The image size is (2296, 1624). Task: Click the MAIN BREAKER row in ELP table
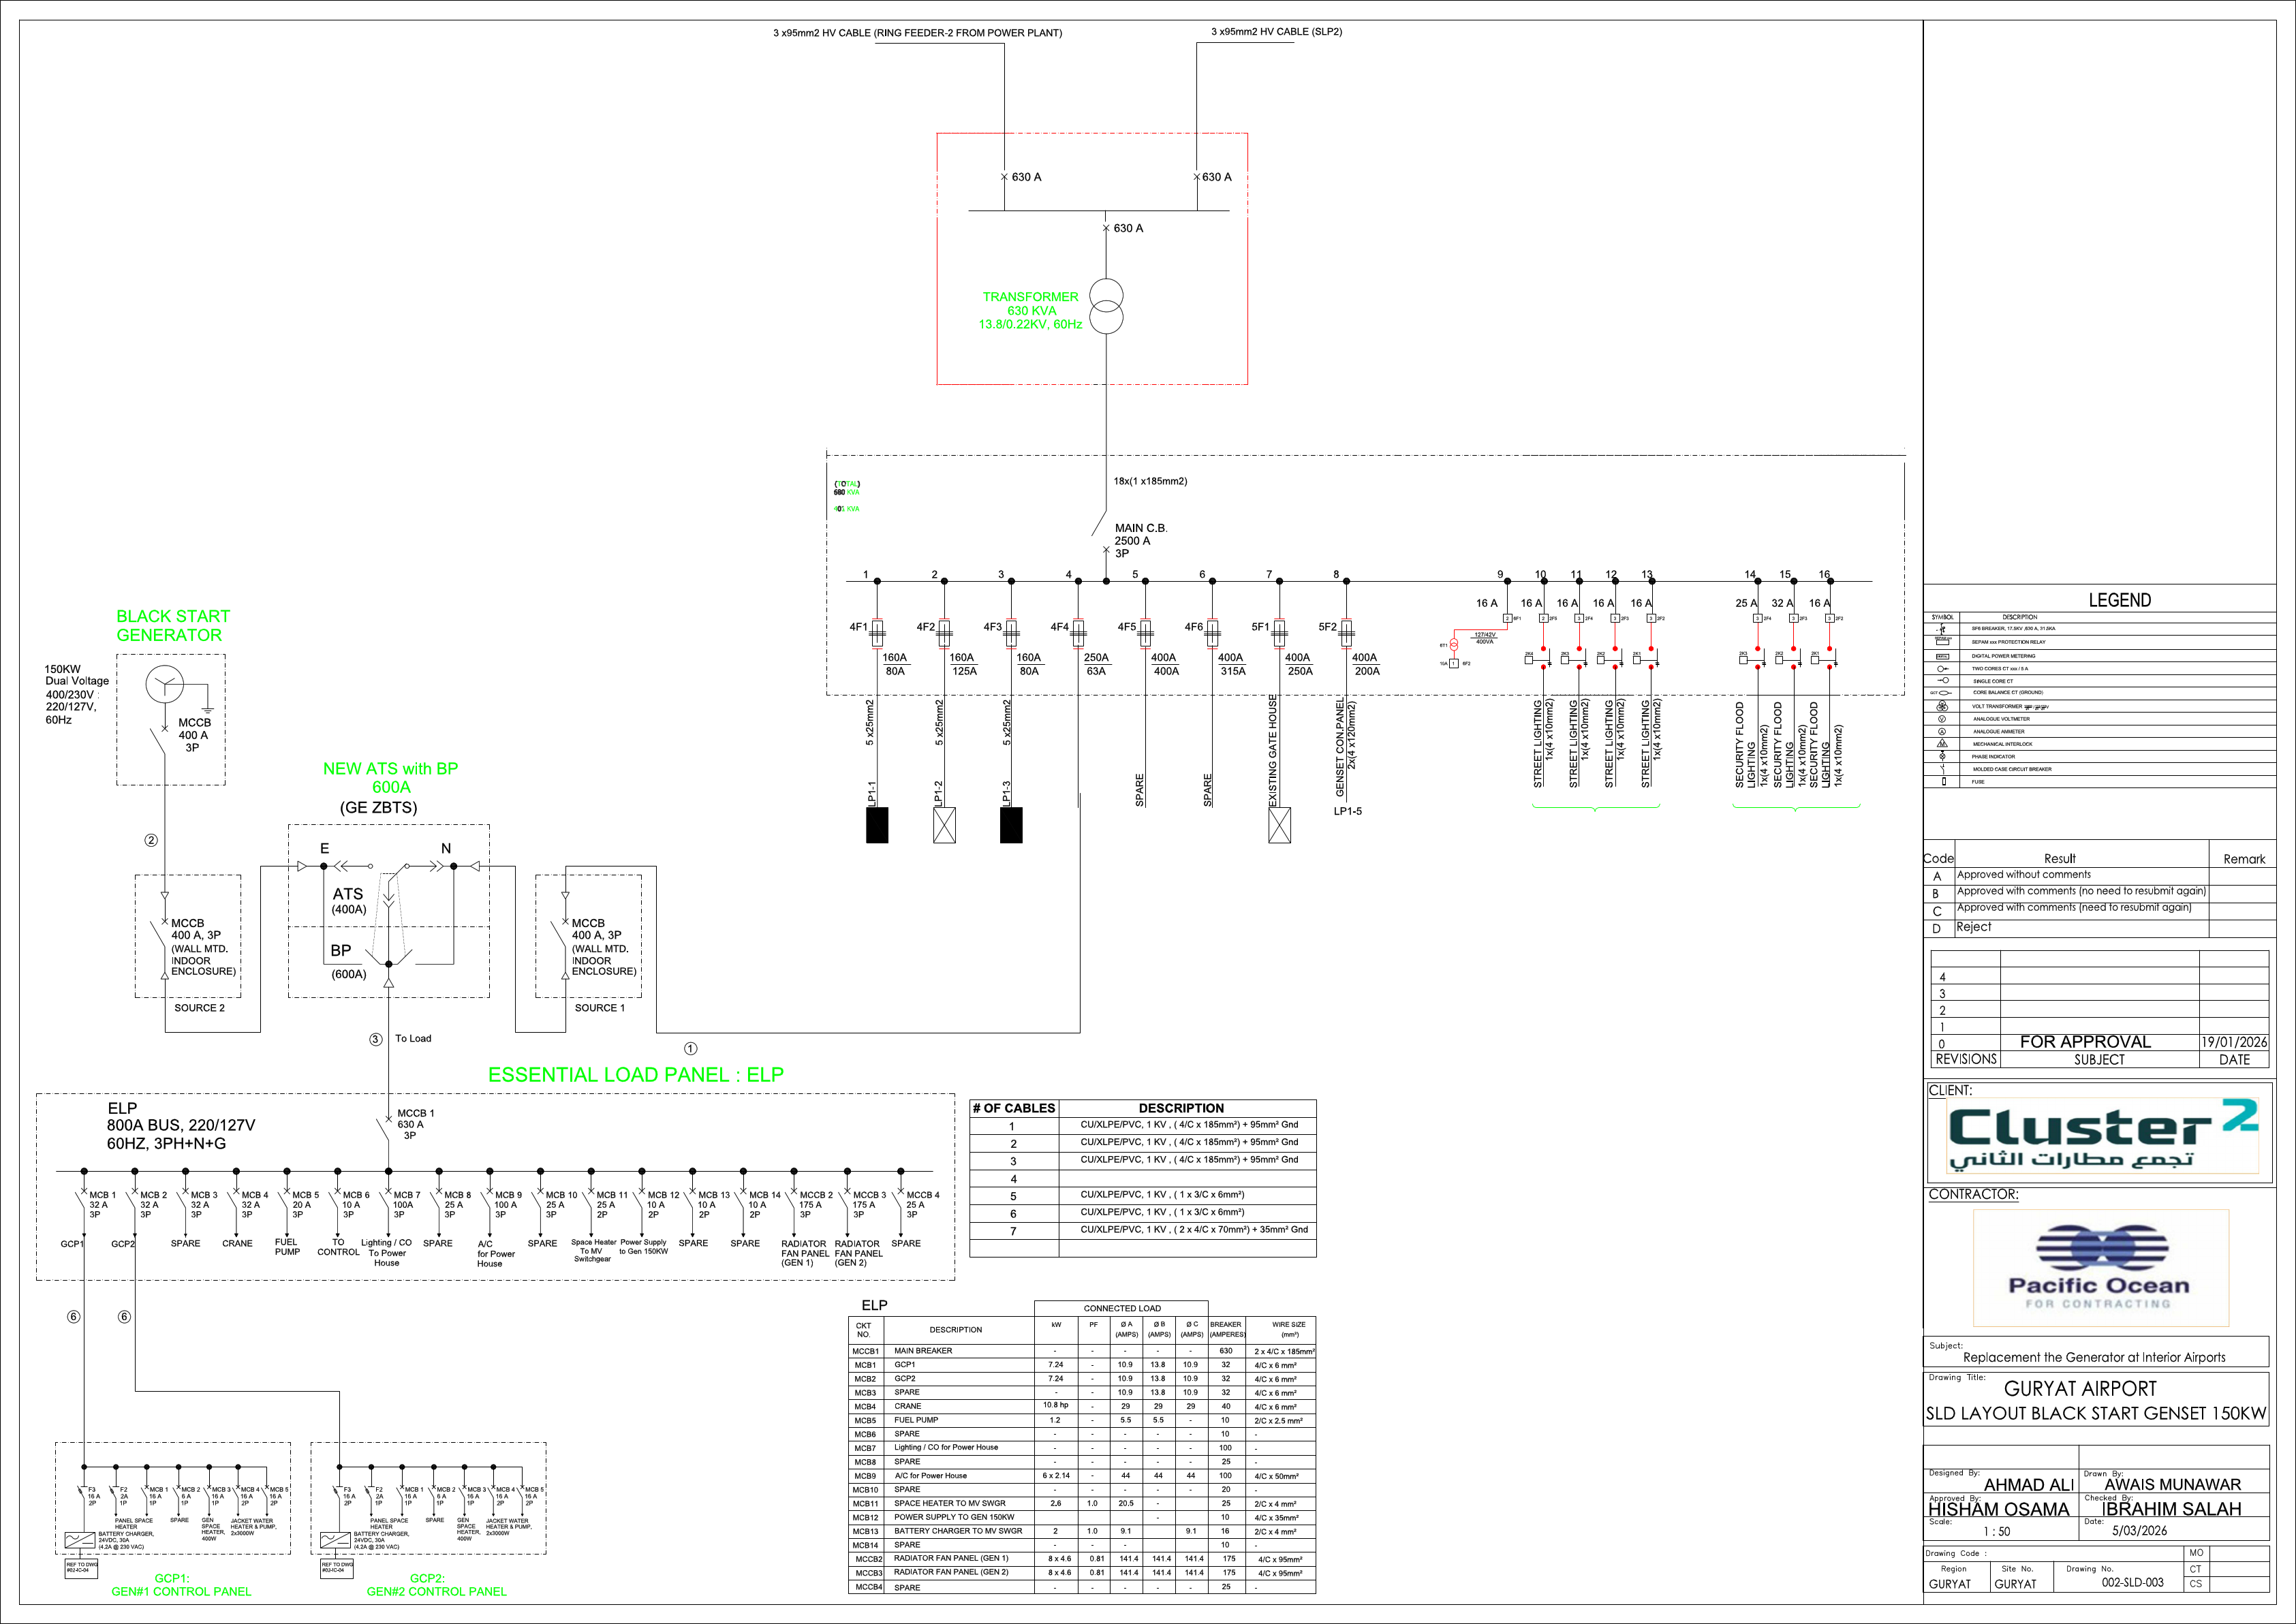(1082, 1351)
